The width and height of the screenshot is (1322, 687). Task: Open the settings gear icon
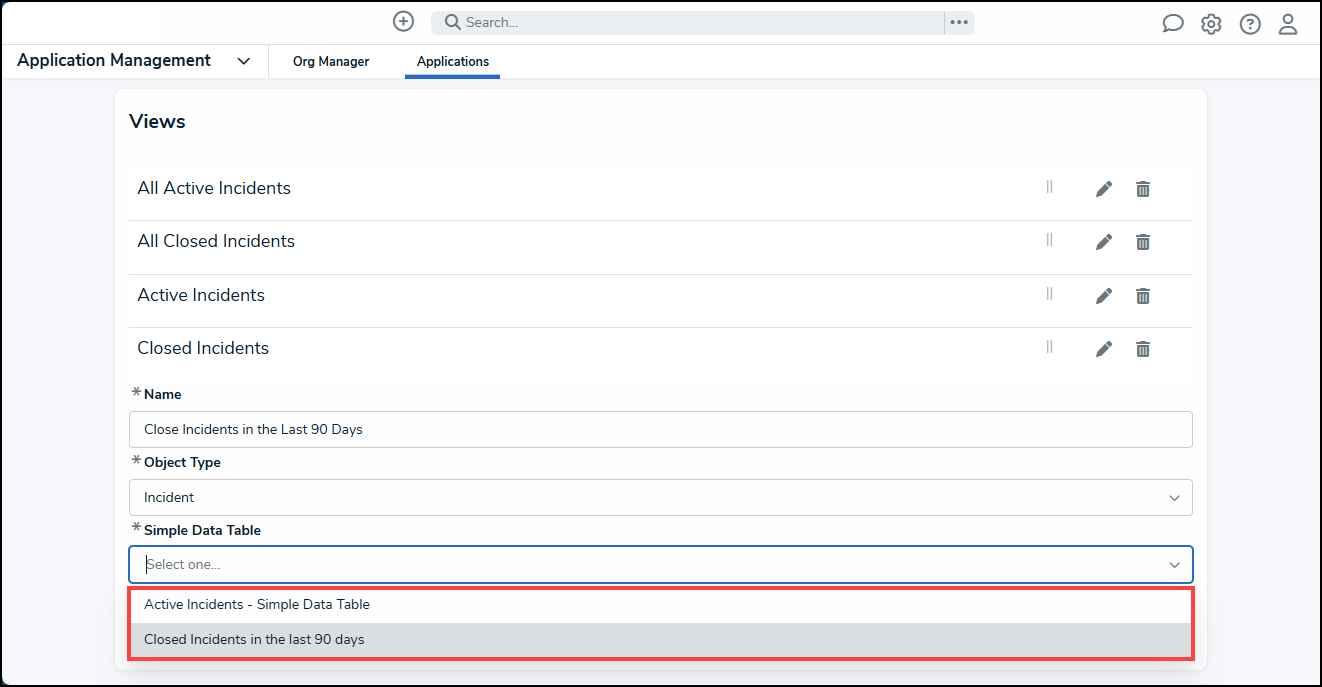click(1211, 24)
